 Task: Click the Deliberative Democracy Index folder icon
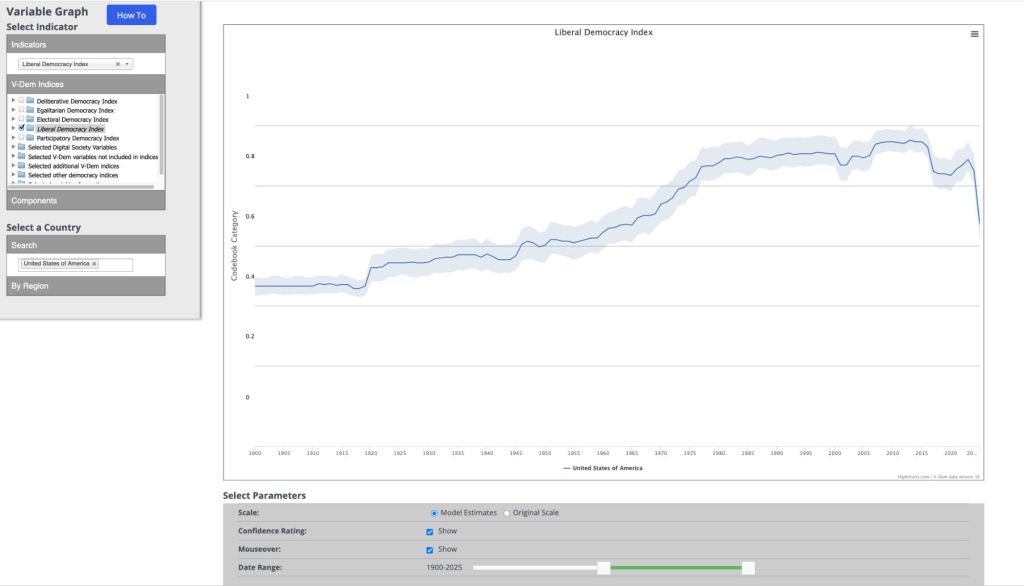pos(30,101)
